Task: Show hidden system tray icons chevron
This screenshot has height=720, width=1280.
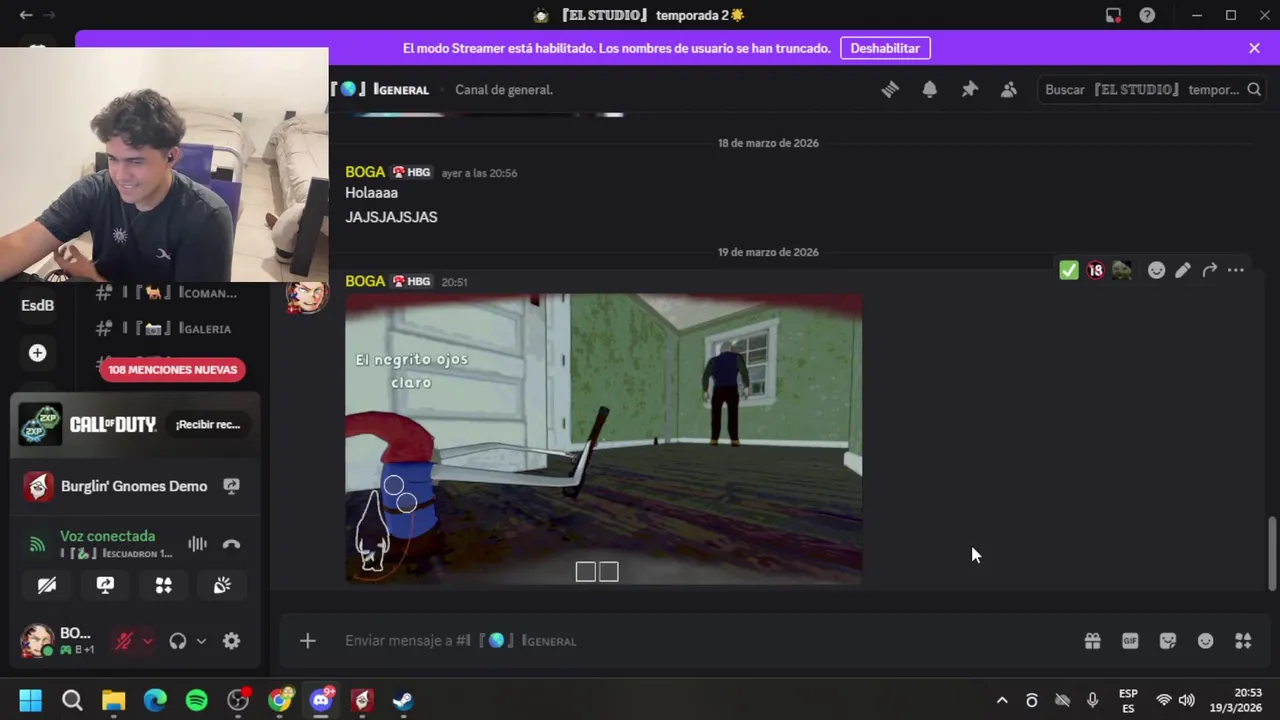Action: (1002, 700)
